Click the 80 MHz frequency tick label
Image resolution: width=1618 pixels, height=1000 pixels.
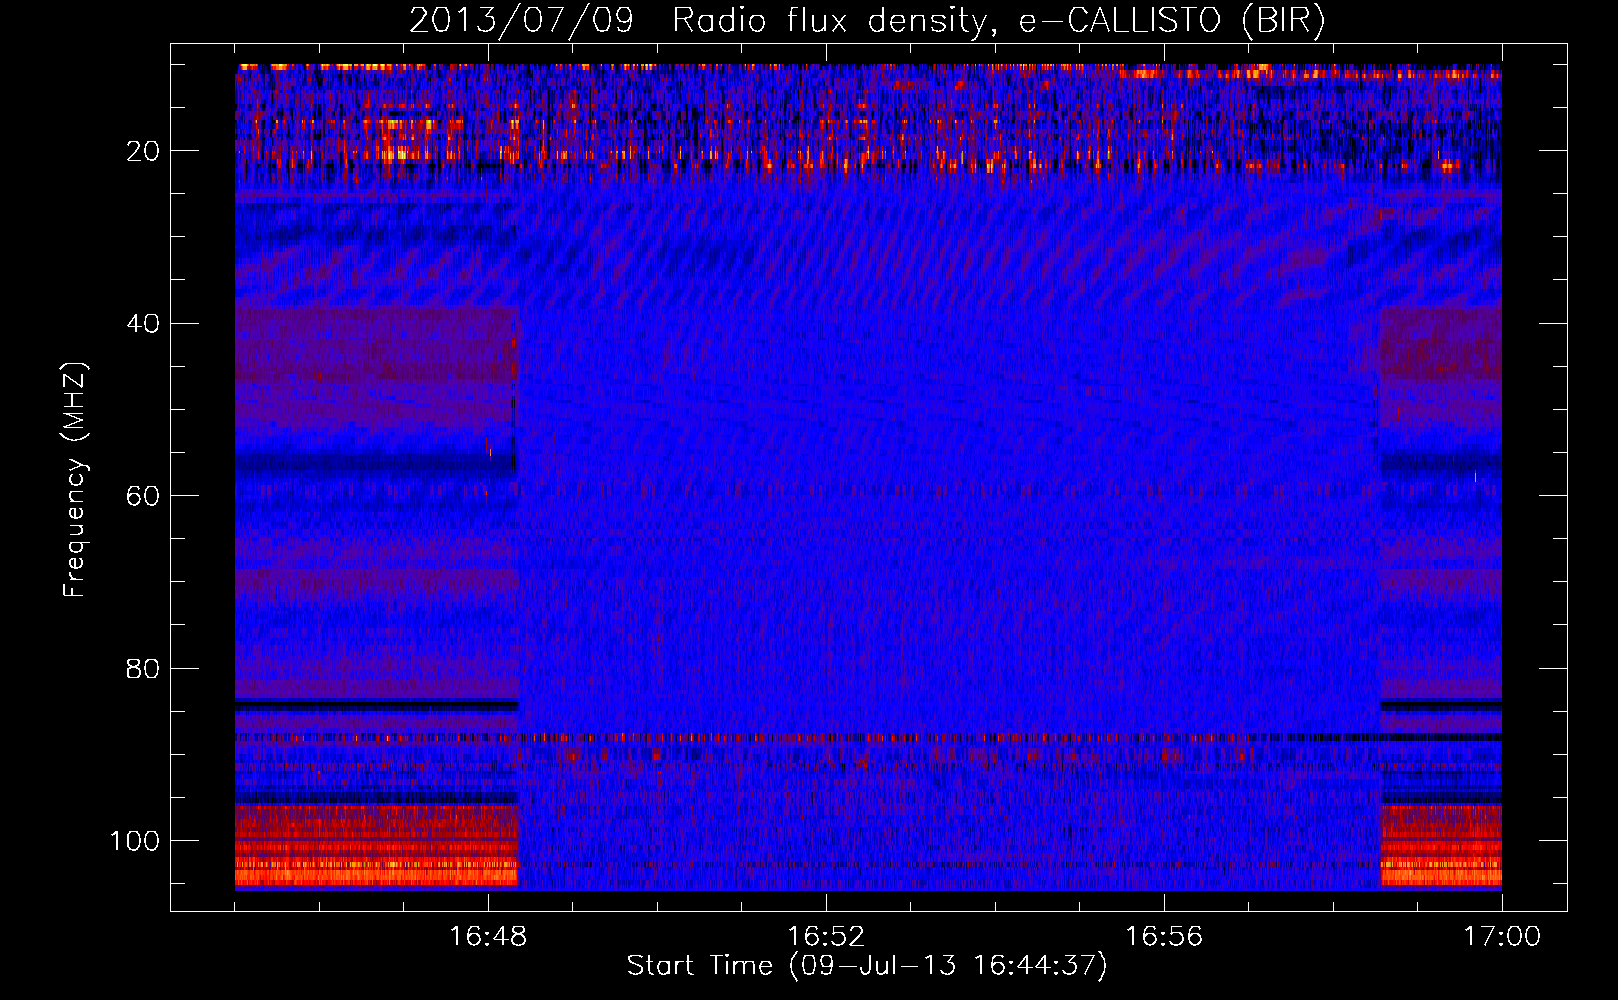(x=143, y=668)
